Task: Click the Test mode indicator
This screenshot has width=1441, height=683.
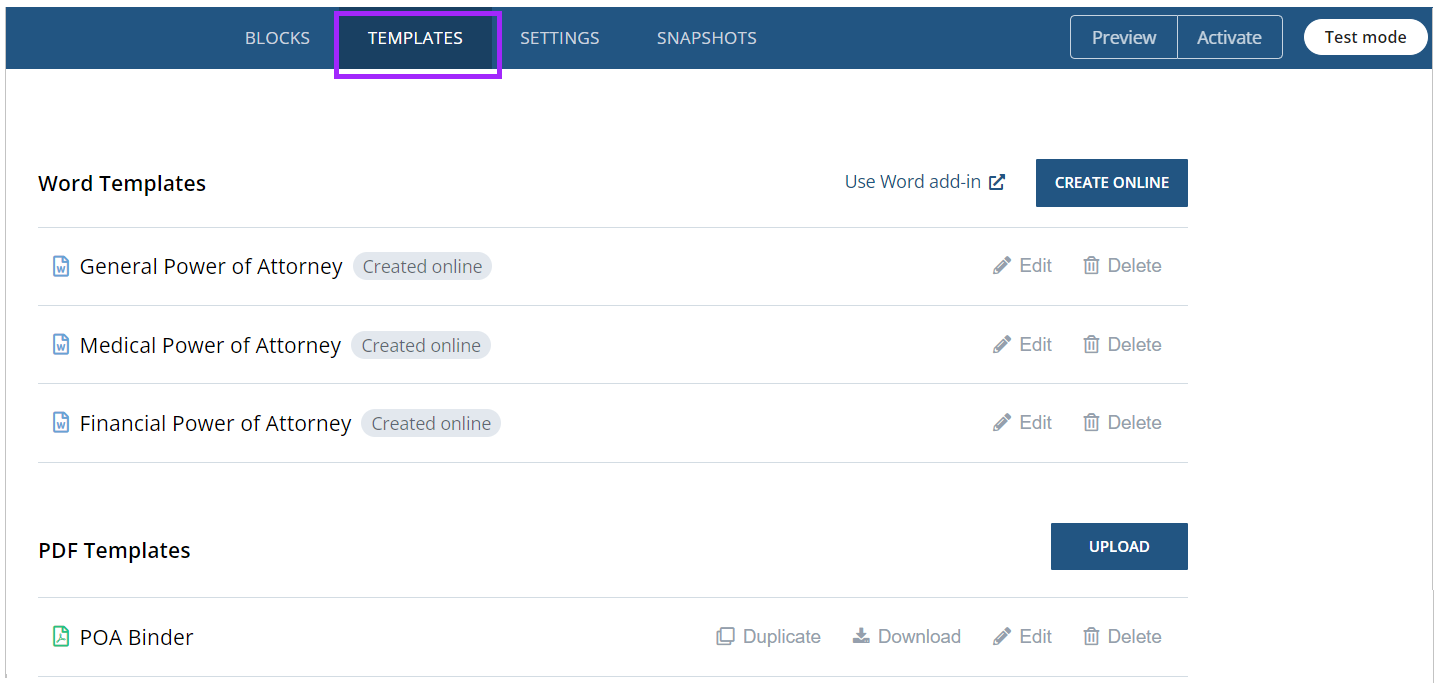Action: (x=1365, y=36)
